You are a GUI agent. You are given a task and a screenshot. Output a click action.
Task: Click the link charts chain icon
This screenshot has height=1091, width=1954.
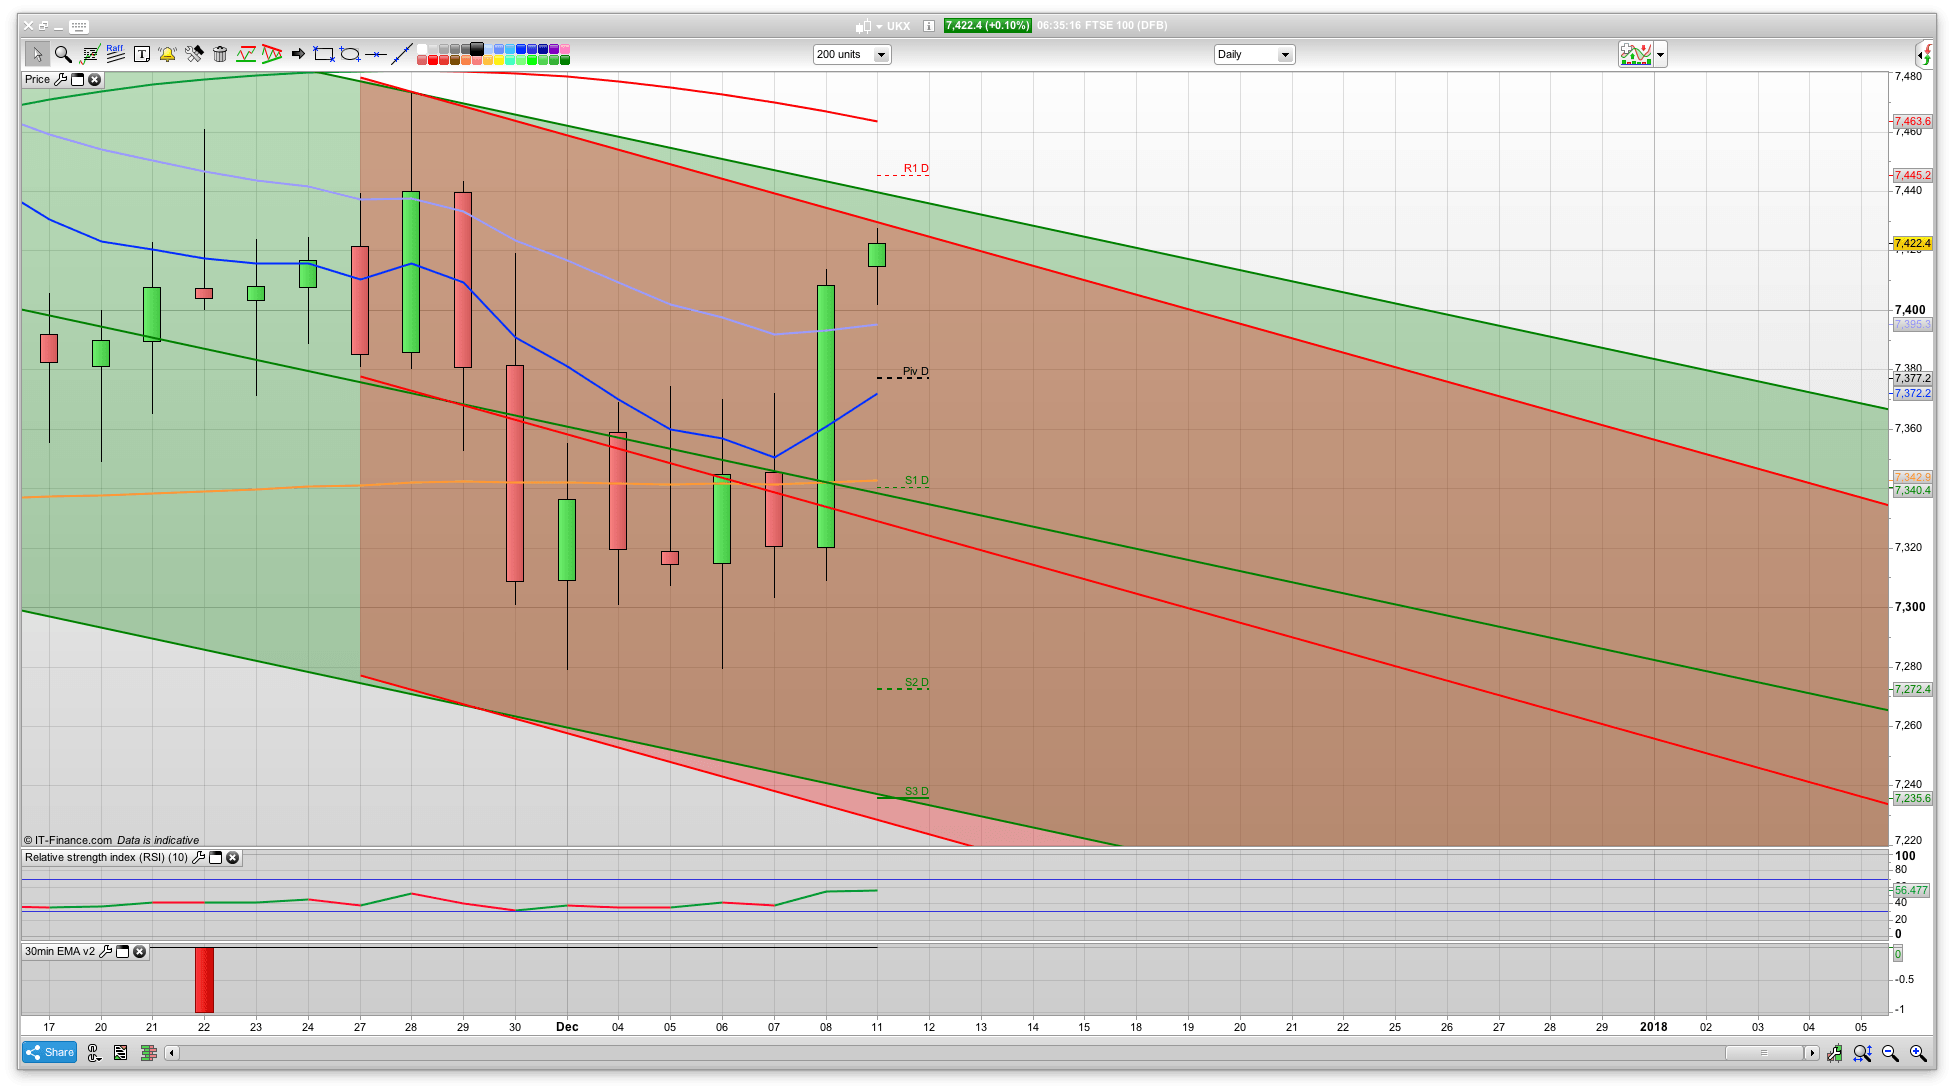pos(94,1053)
